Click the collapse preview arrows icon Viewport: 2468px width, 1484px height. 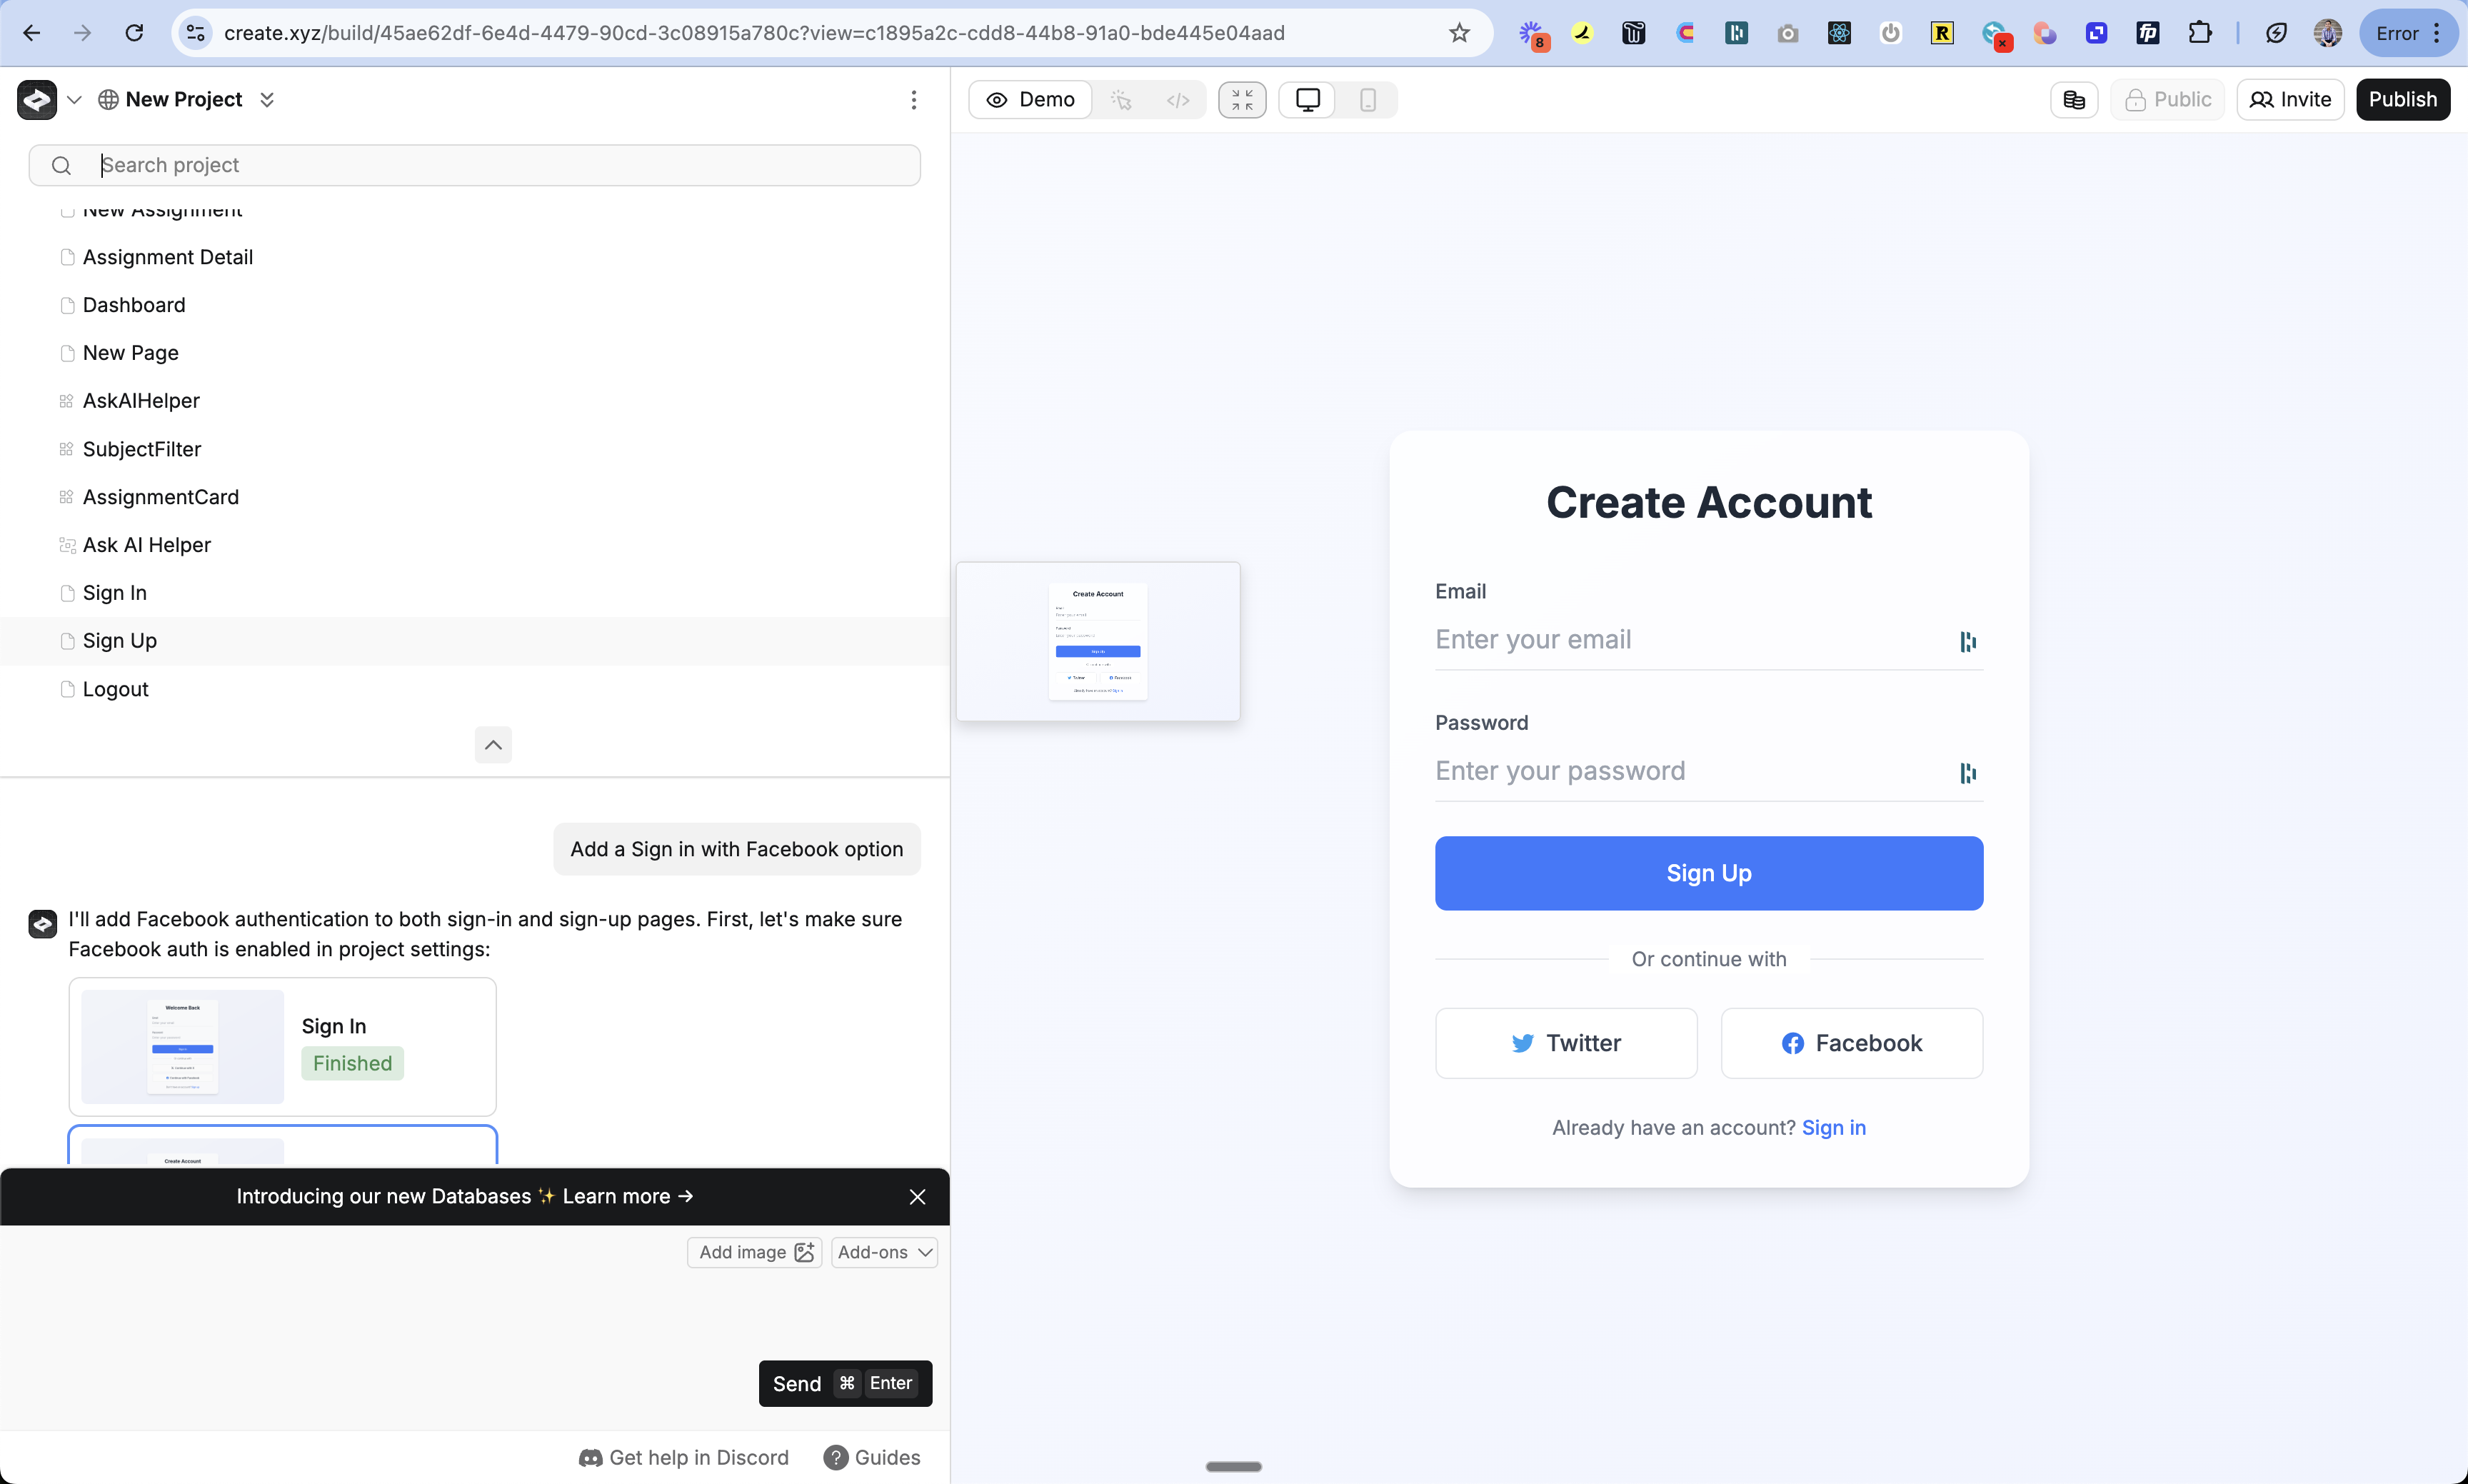1242,100
